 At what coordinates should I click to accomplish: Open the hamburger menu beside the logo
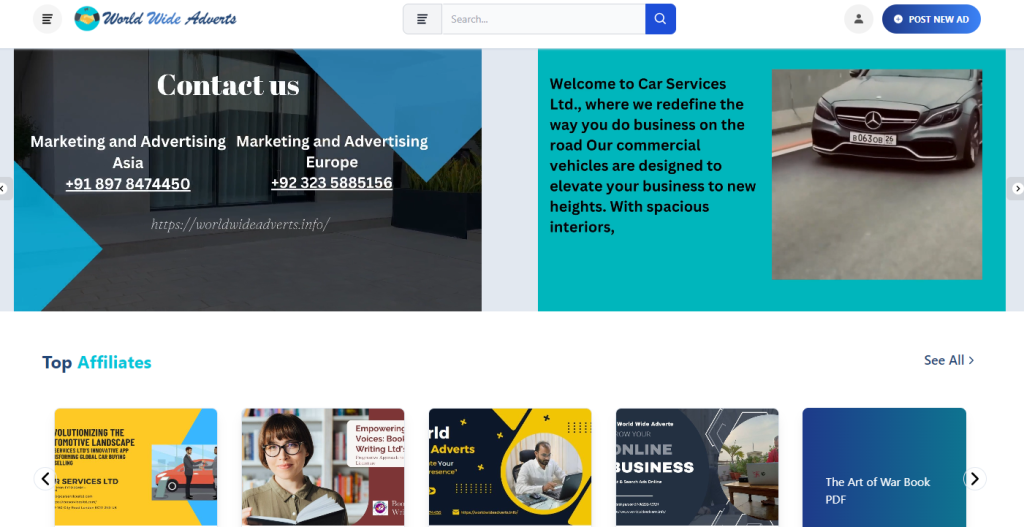pos(48,19)
